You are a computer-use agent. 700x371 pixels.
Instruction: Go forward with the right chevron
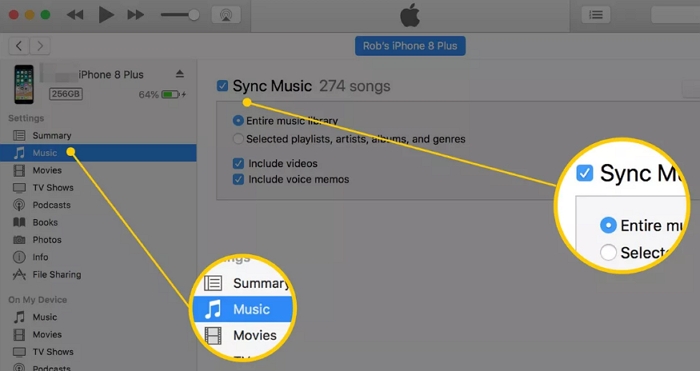(x=40, y=46)
